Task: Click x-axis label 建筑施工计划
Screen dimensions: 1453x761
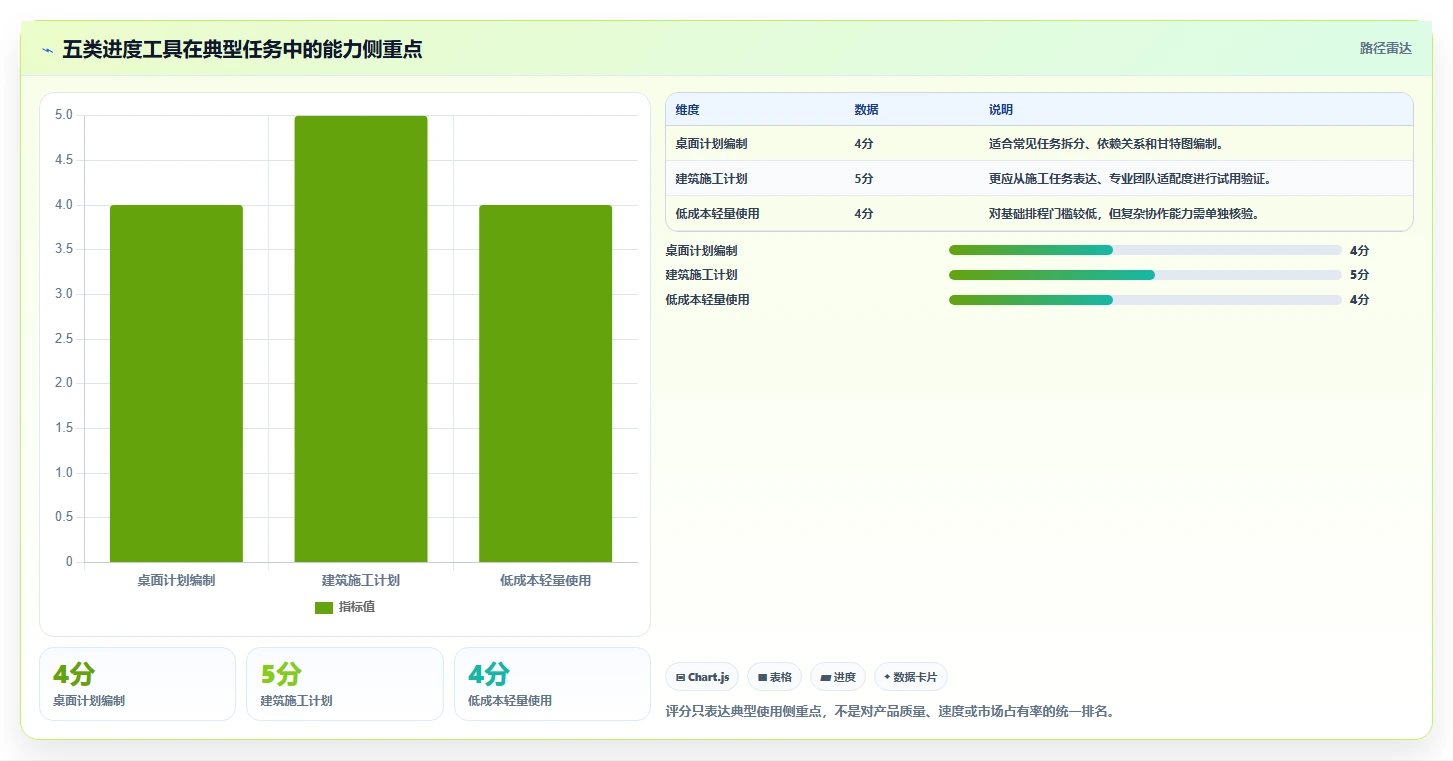Action: [x=361, y=581]
